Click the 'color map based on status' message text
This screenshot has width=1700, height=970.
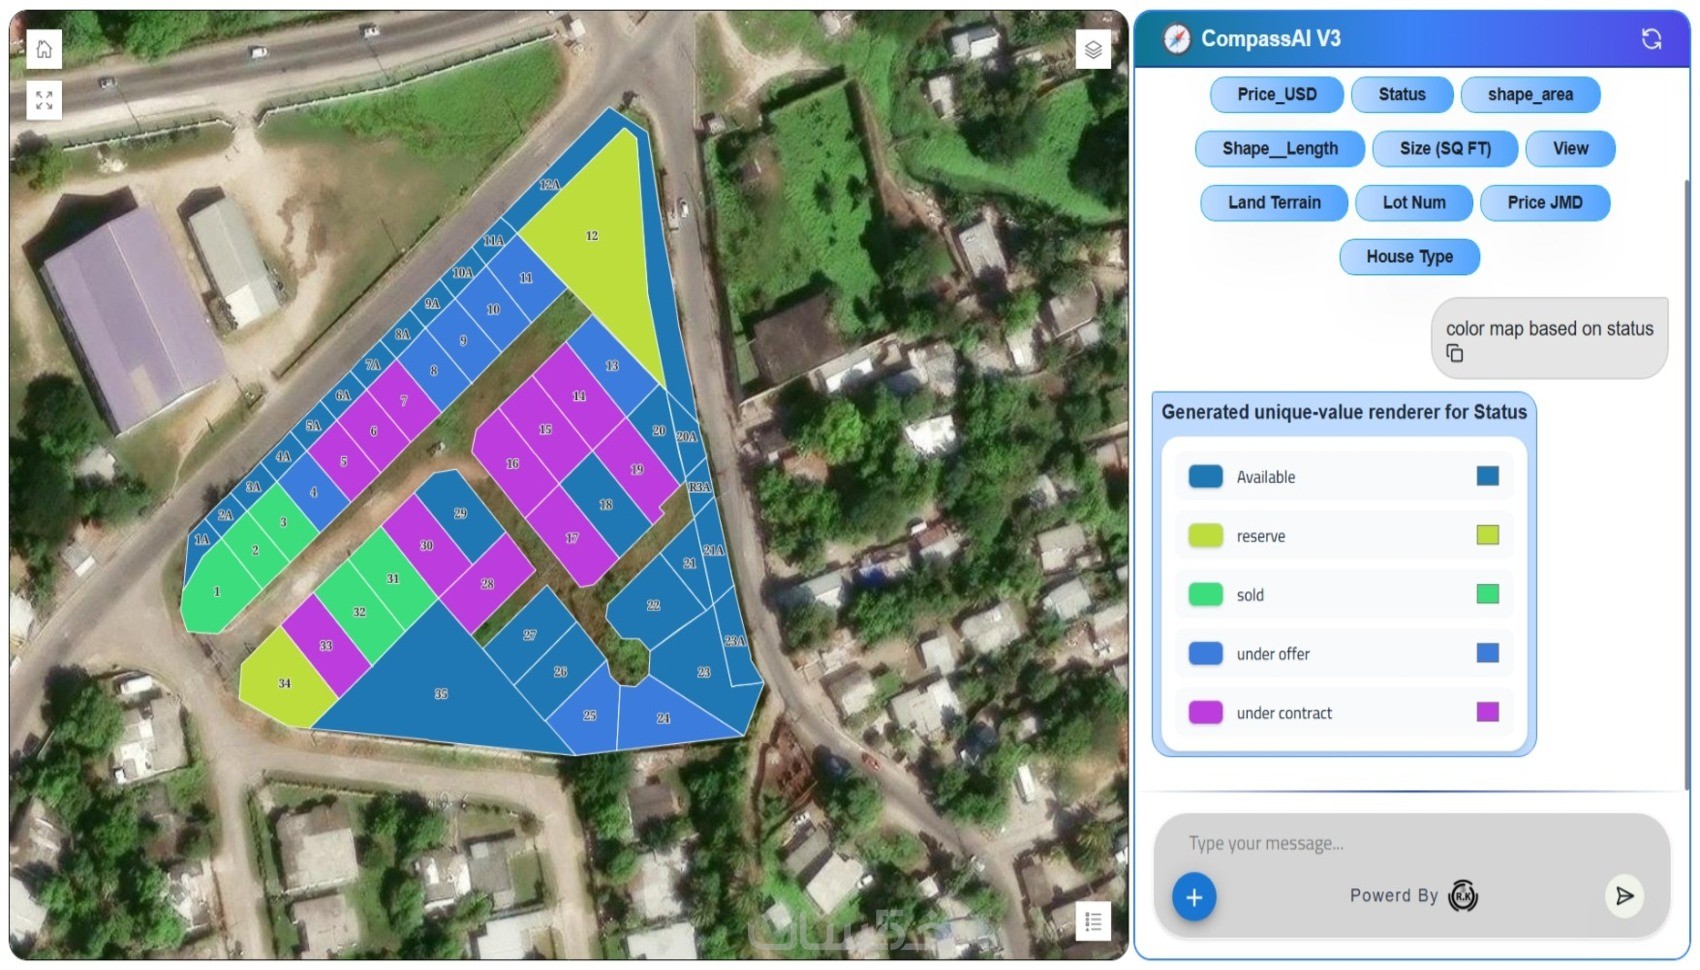point(1549,328)
